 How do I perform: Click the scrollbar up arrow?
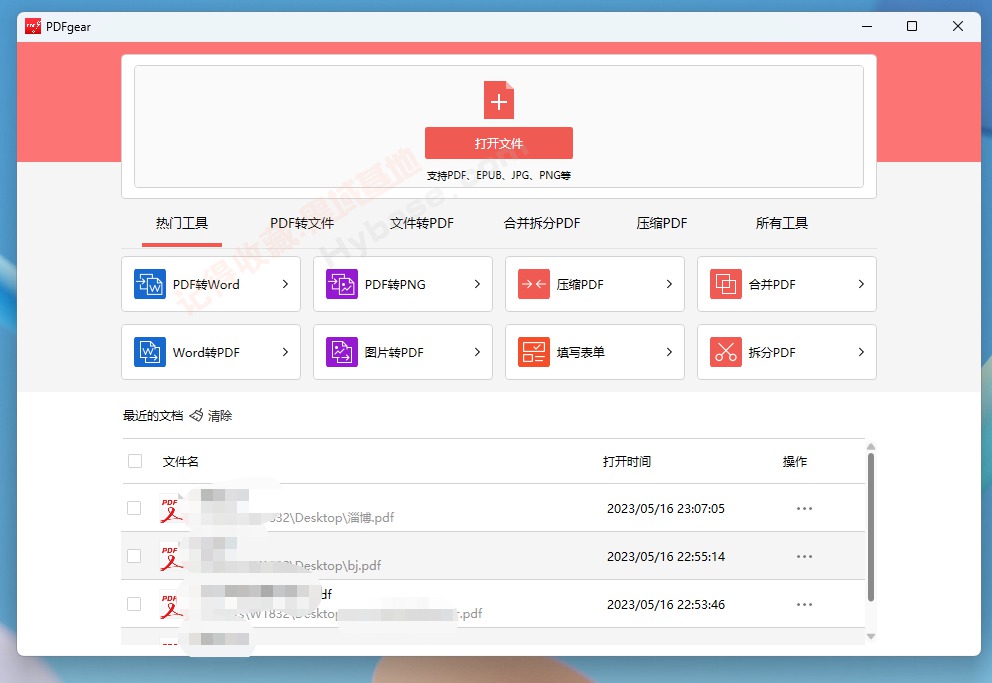(x=871, y=446)
